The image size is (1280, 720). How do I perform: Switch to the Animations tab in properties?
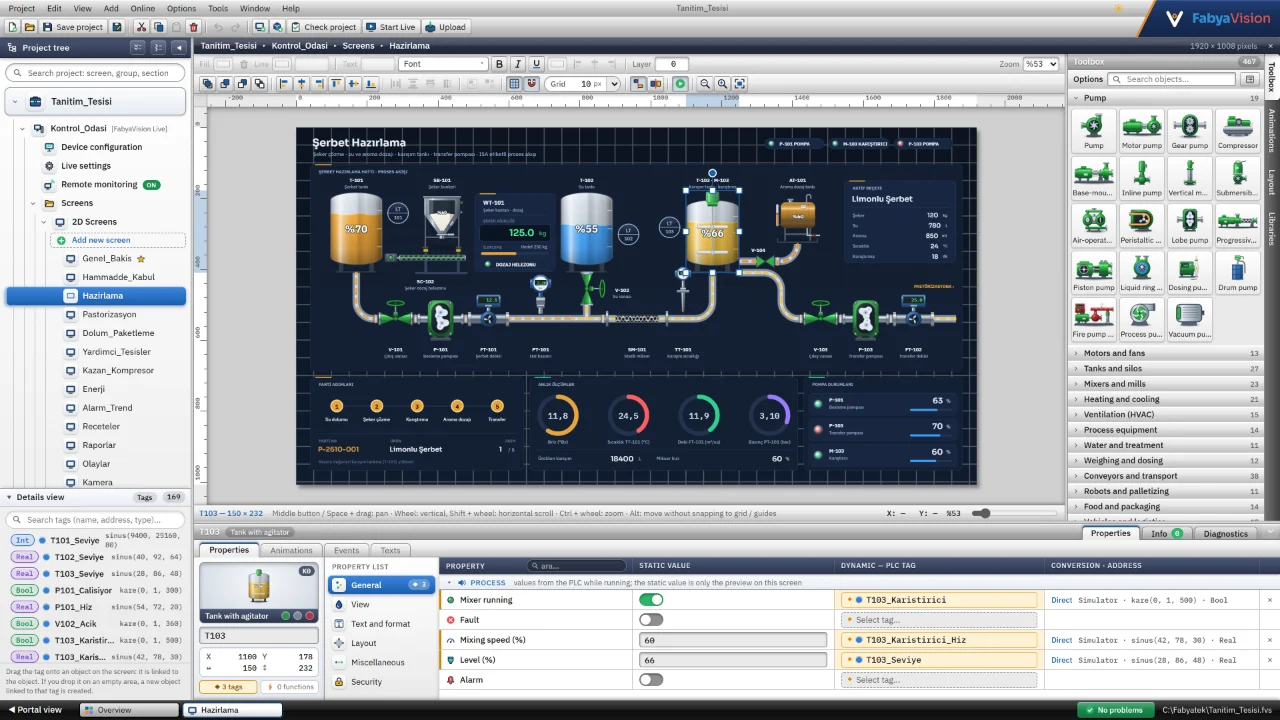(x=291, y=550)
